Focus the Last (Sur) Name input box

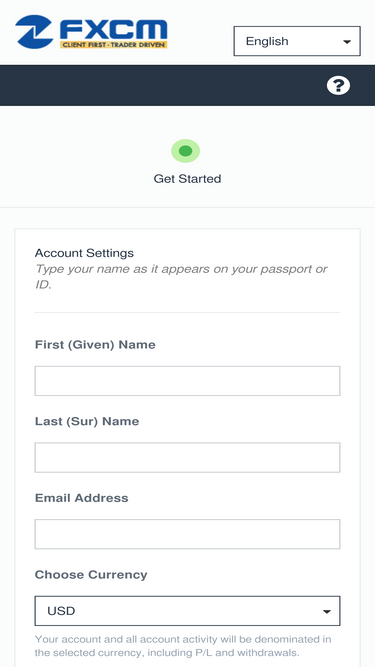187,457
